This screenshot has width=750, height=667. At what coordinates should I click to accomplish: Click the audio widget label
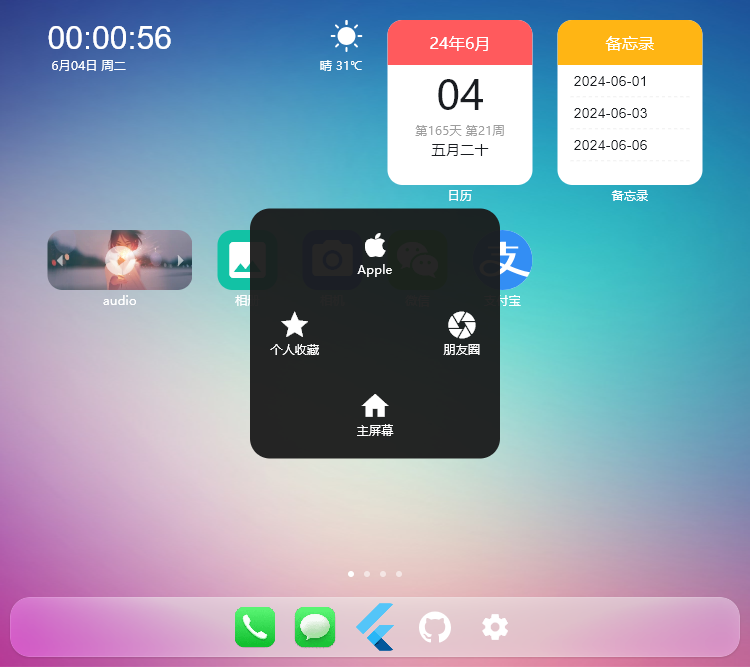[120, 300]
